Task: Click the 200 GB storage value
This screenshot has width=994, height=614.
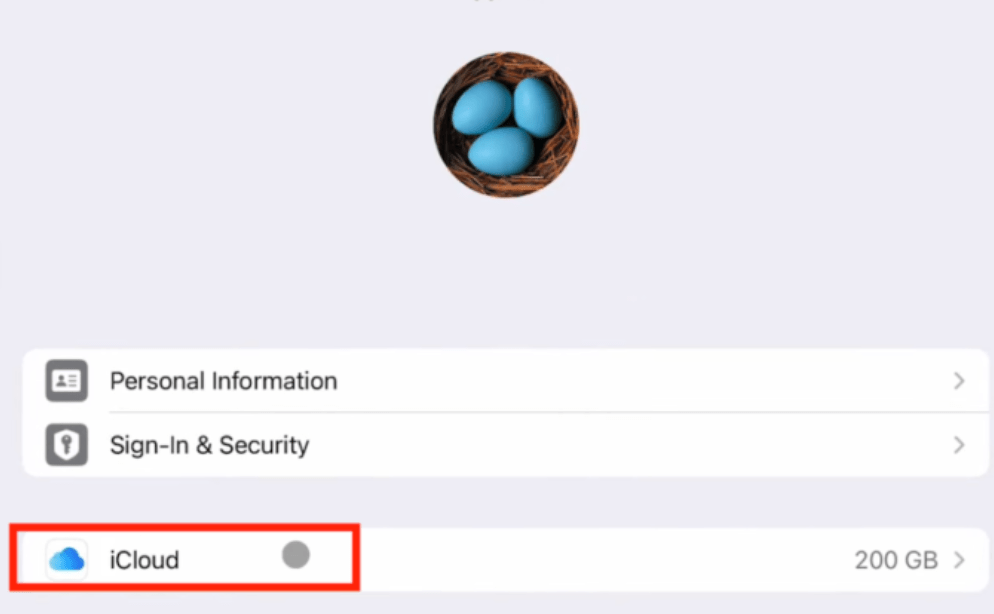Action: click(896, 560)
